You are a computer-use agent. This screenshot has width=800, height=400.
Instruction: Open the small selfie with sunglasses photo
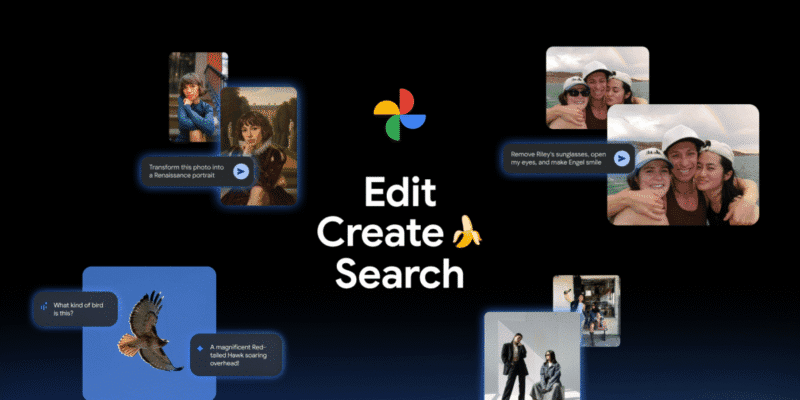point(597,88)
